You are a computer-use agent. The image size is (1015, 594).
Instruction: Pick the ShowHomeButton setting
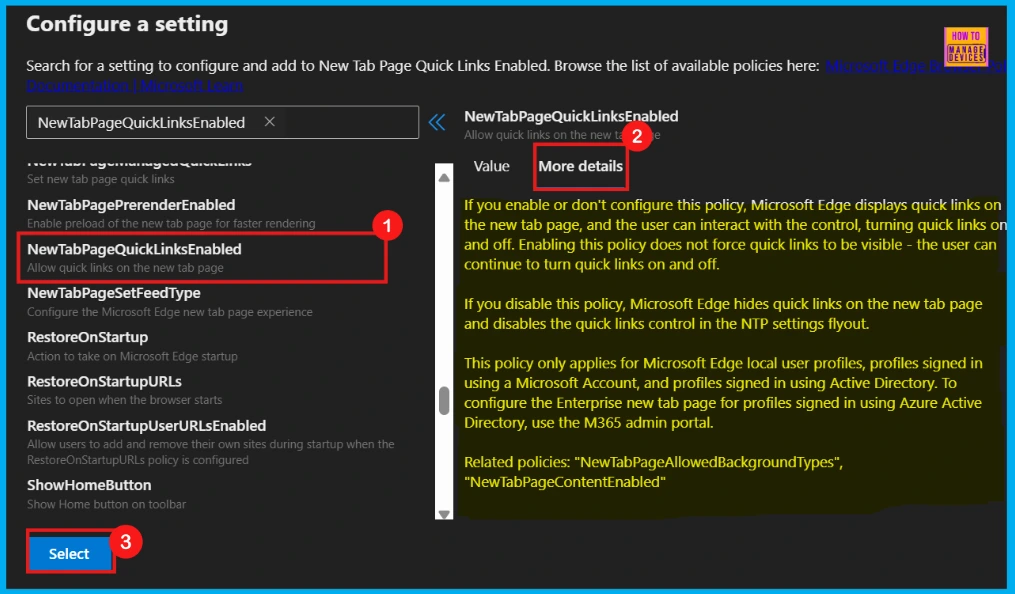pyautogui.click(x=106, y=494)
